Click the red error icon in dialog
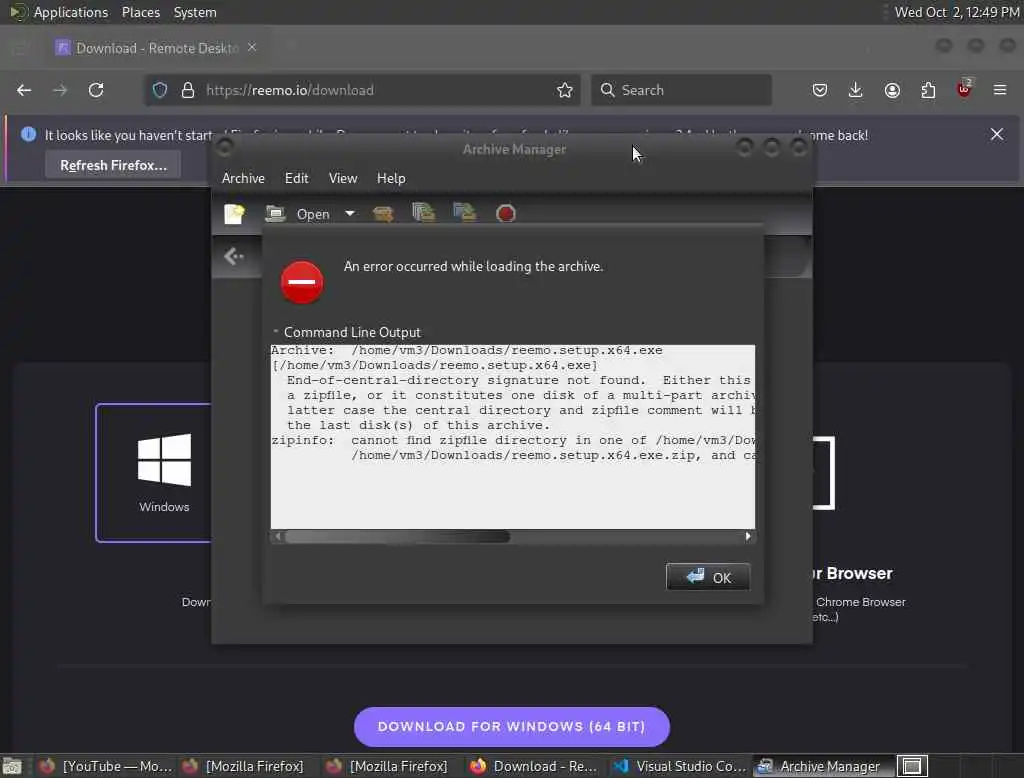 coord(302,282)
